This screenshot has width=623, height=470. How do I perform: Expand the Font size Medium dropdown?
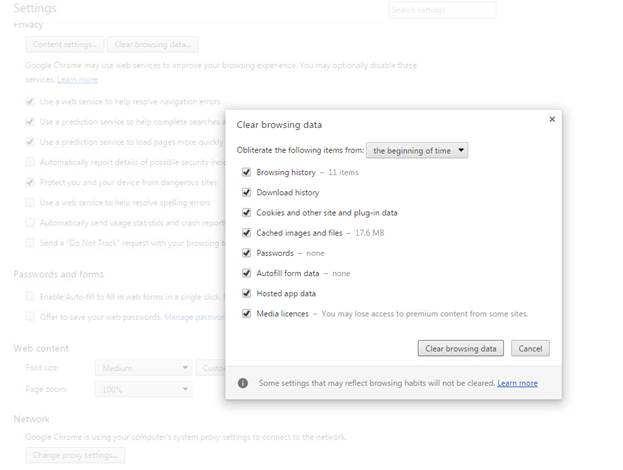(144, 368)
